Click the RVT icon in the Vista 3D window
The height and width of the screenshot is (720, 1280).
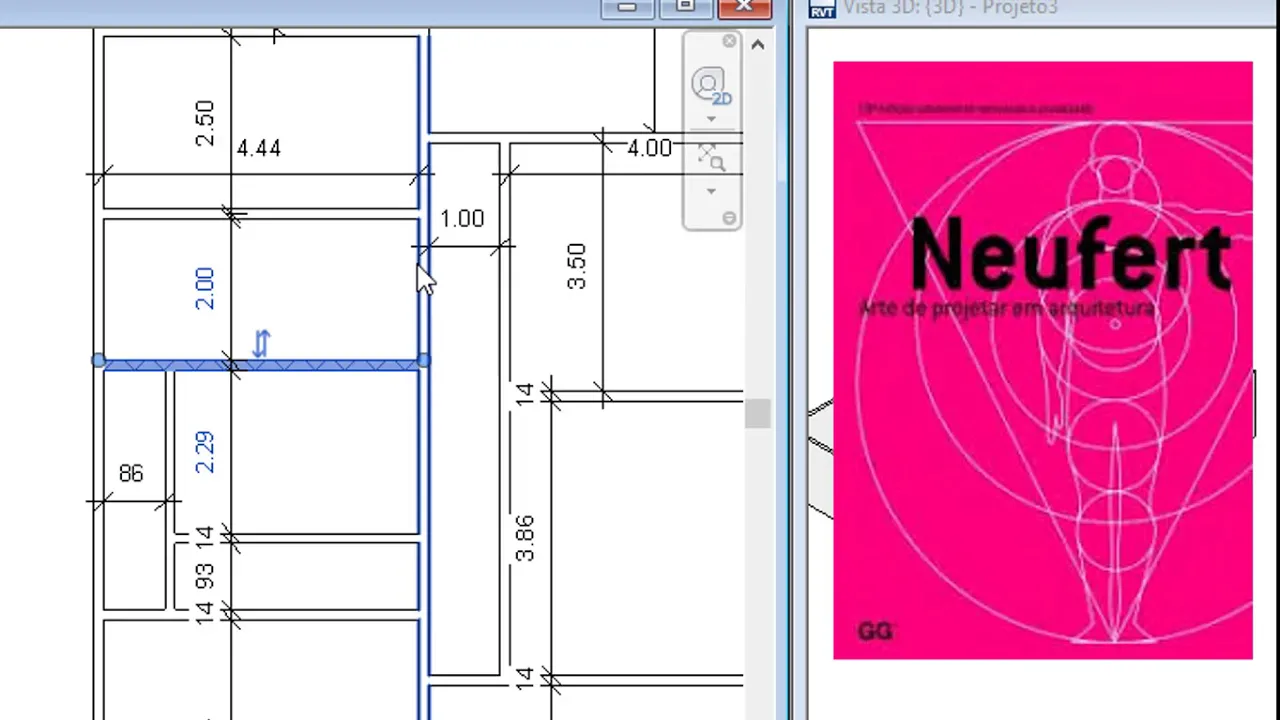pyautogui.click(x=822, y=9)
